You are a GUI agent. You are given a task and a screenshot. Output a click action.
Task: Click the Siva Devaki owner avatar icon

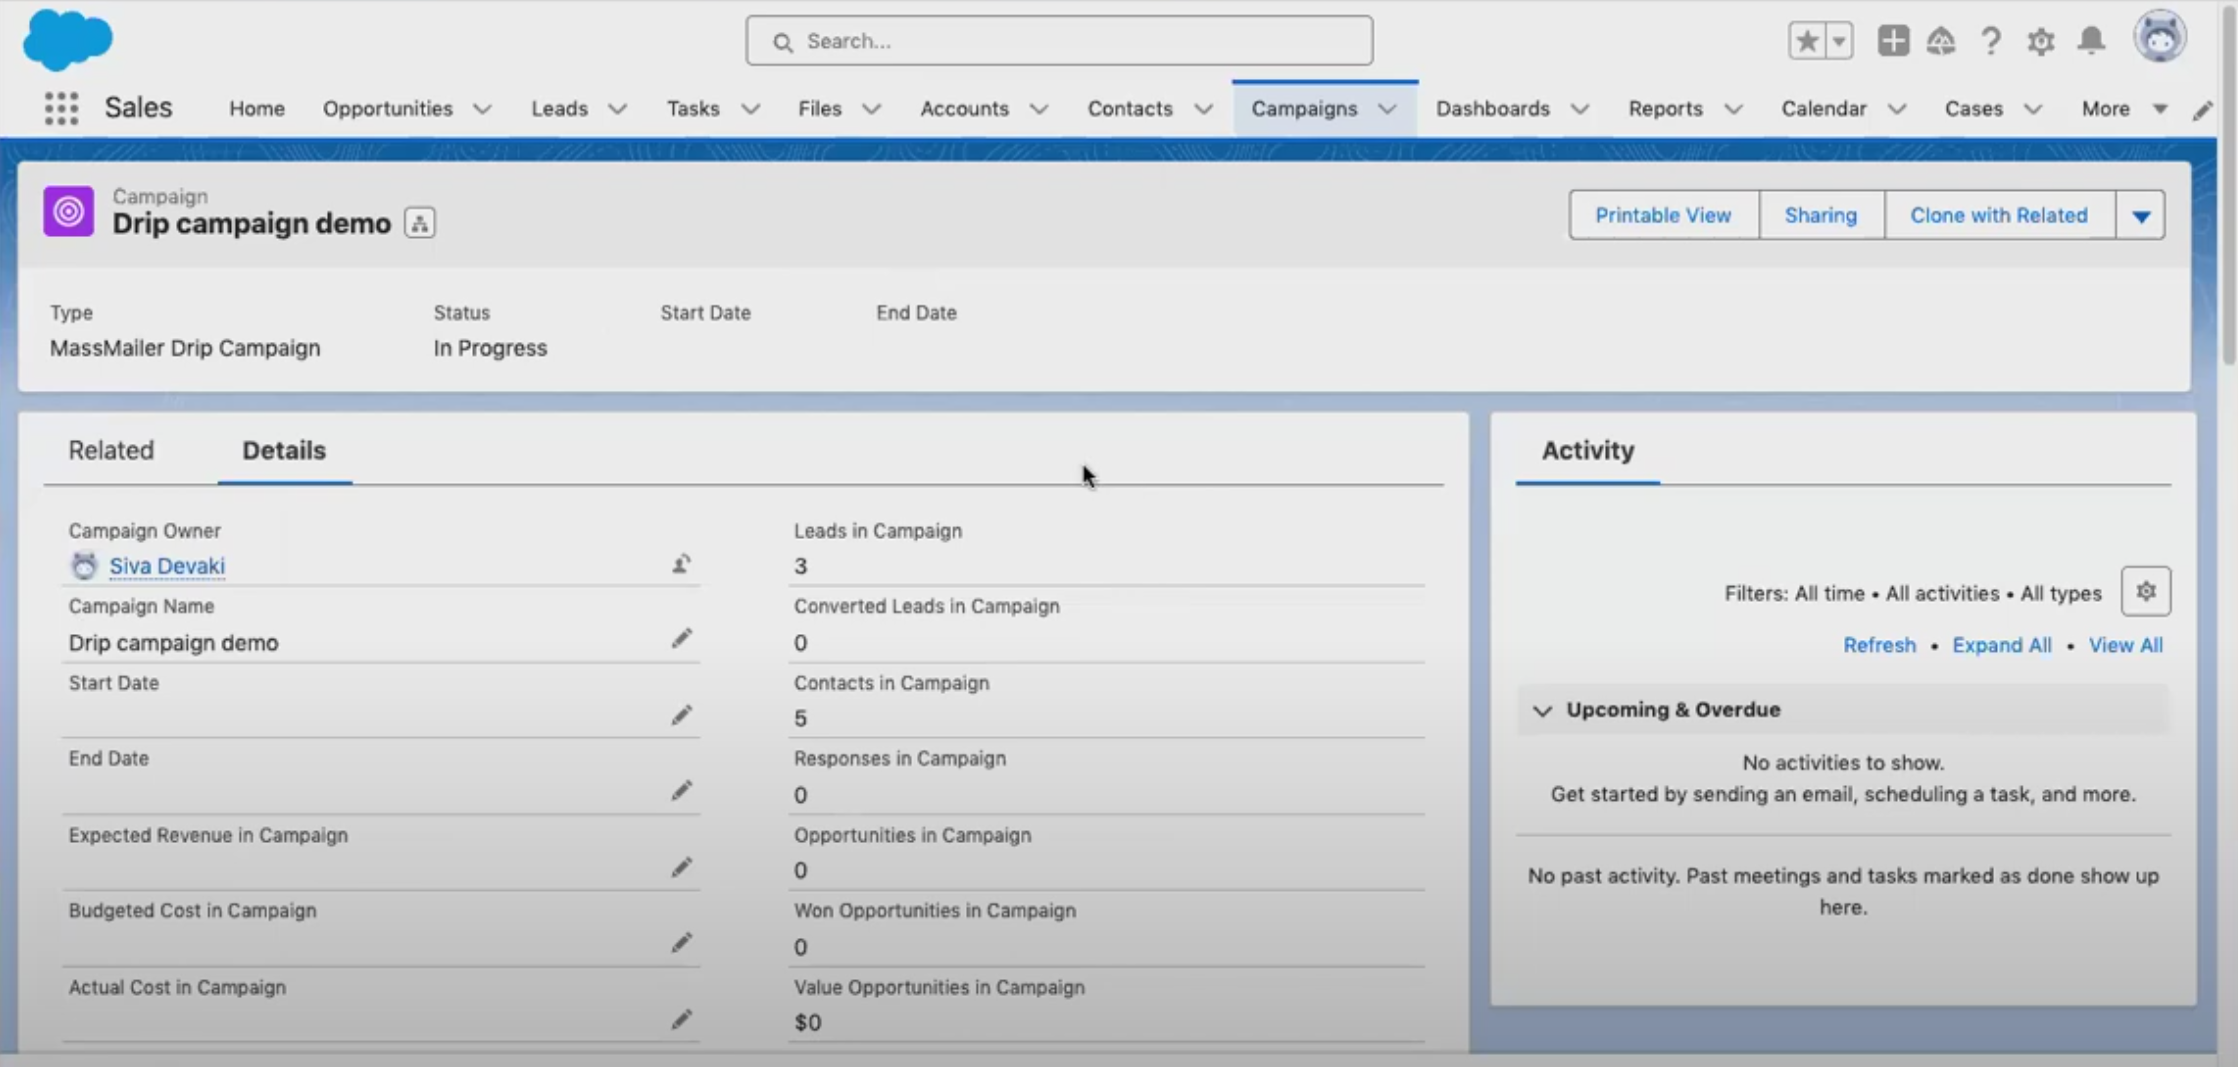[84, 565]
